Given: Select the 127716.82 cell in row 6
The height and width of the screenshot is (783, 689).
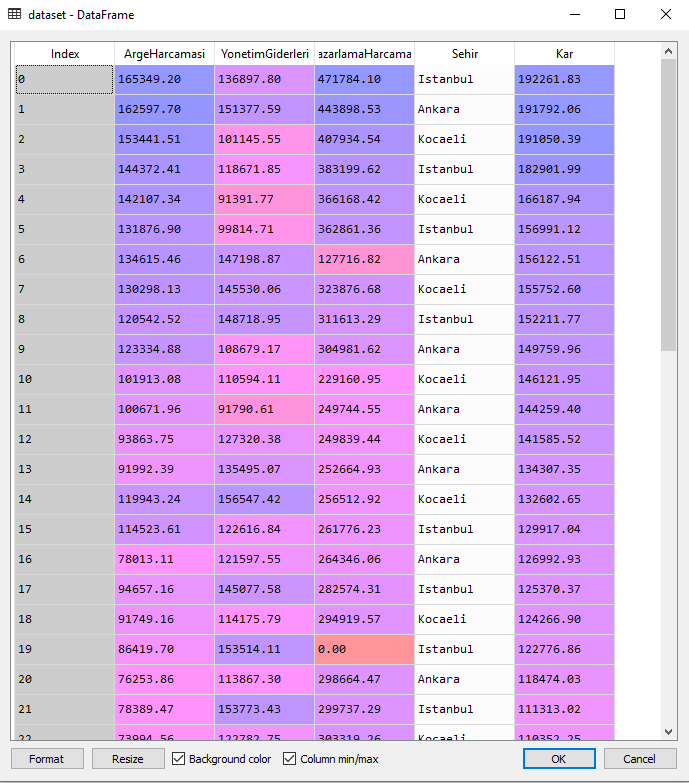Looking at the screenshot, I should pos(364,259).
